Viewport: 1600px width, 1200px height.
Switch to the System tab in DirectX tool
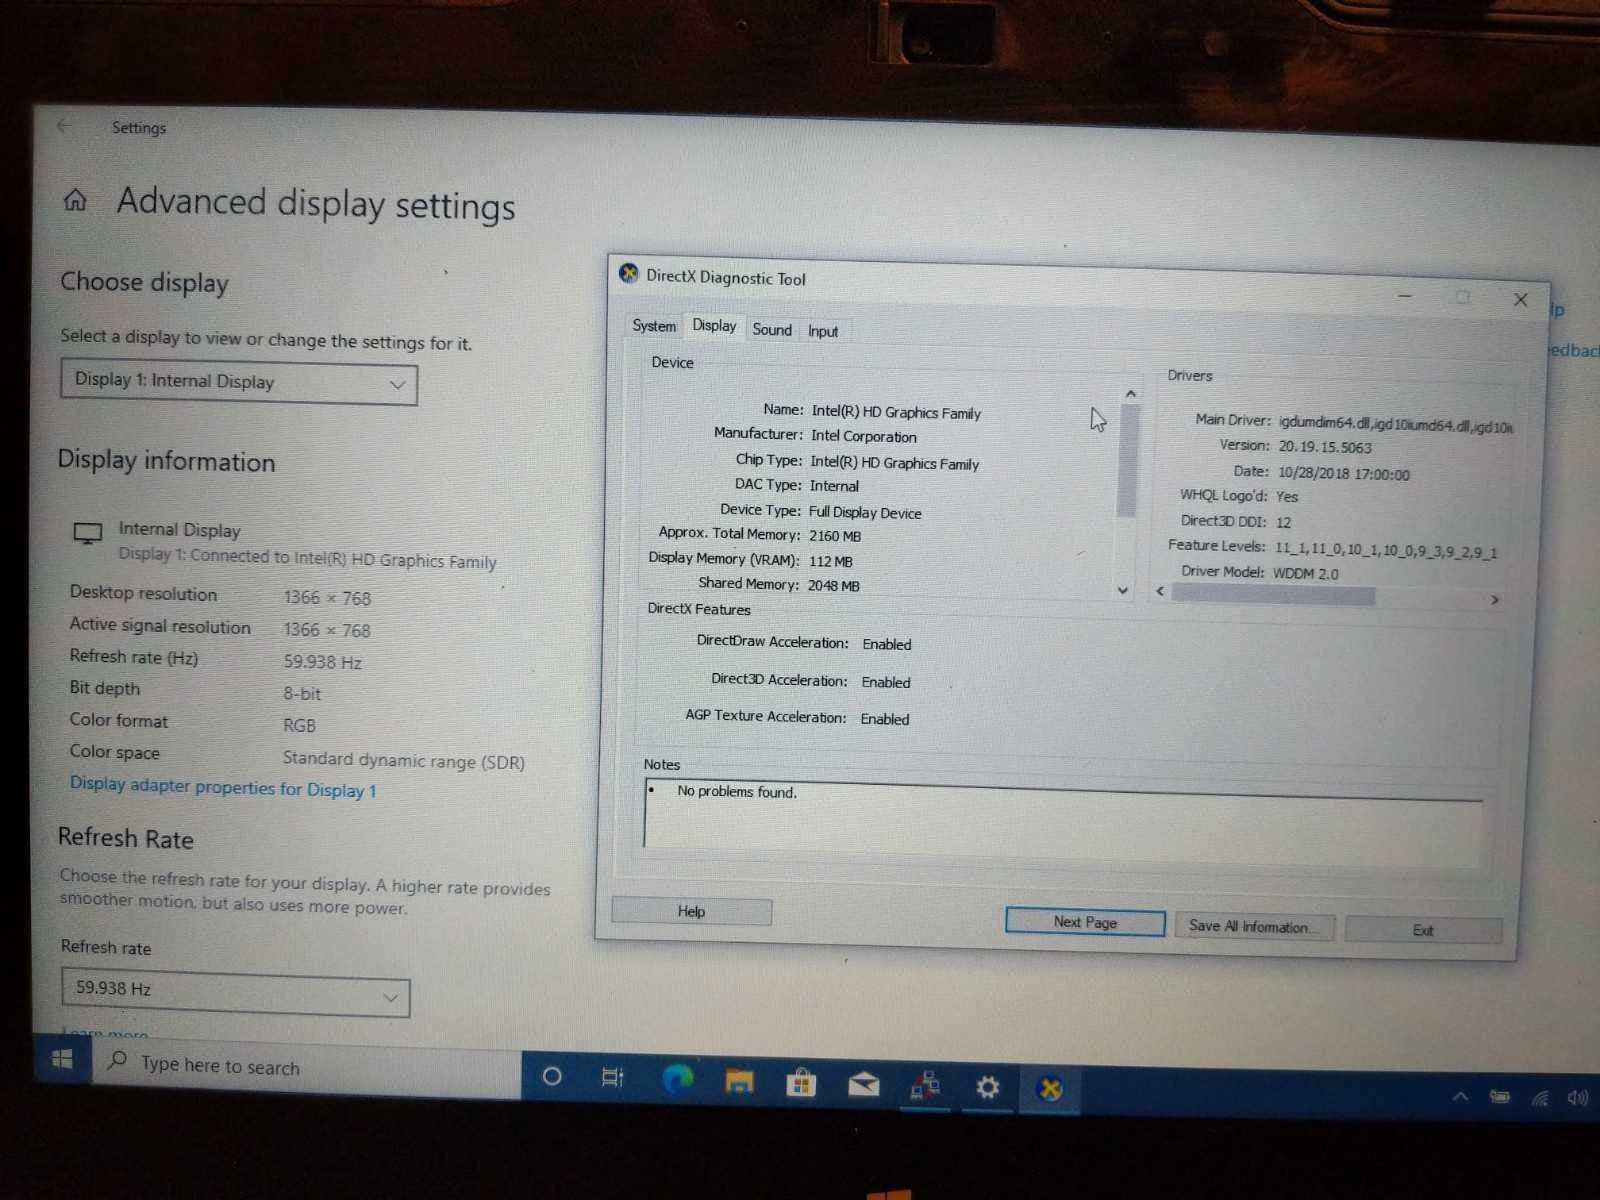[654, 326]
